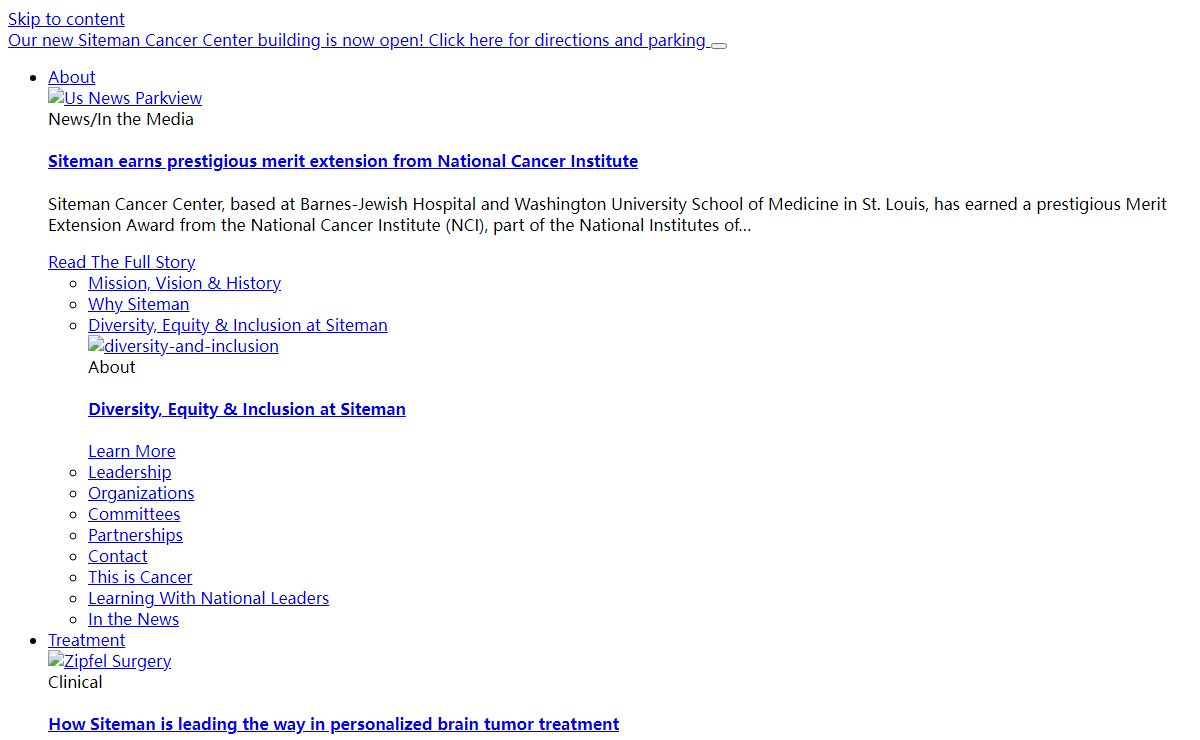Click the diversity-and-inclusion image

[x=183, y=346]
